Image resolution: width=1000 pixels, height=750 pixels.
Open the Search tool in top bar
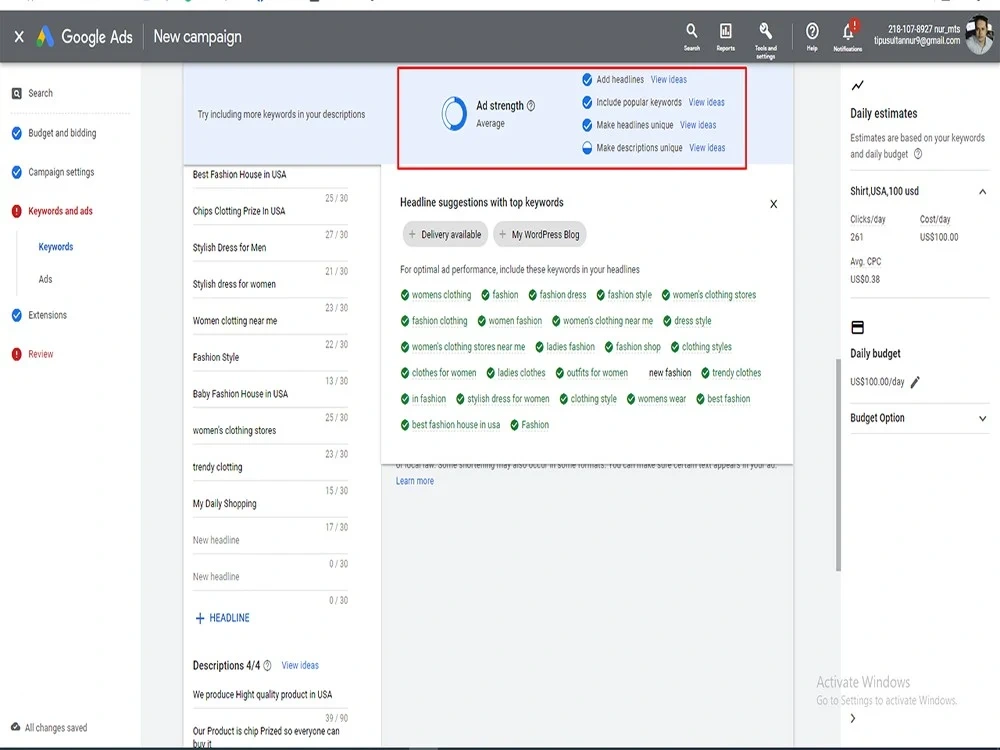(691, 36)
